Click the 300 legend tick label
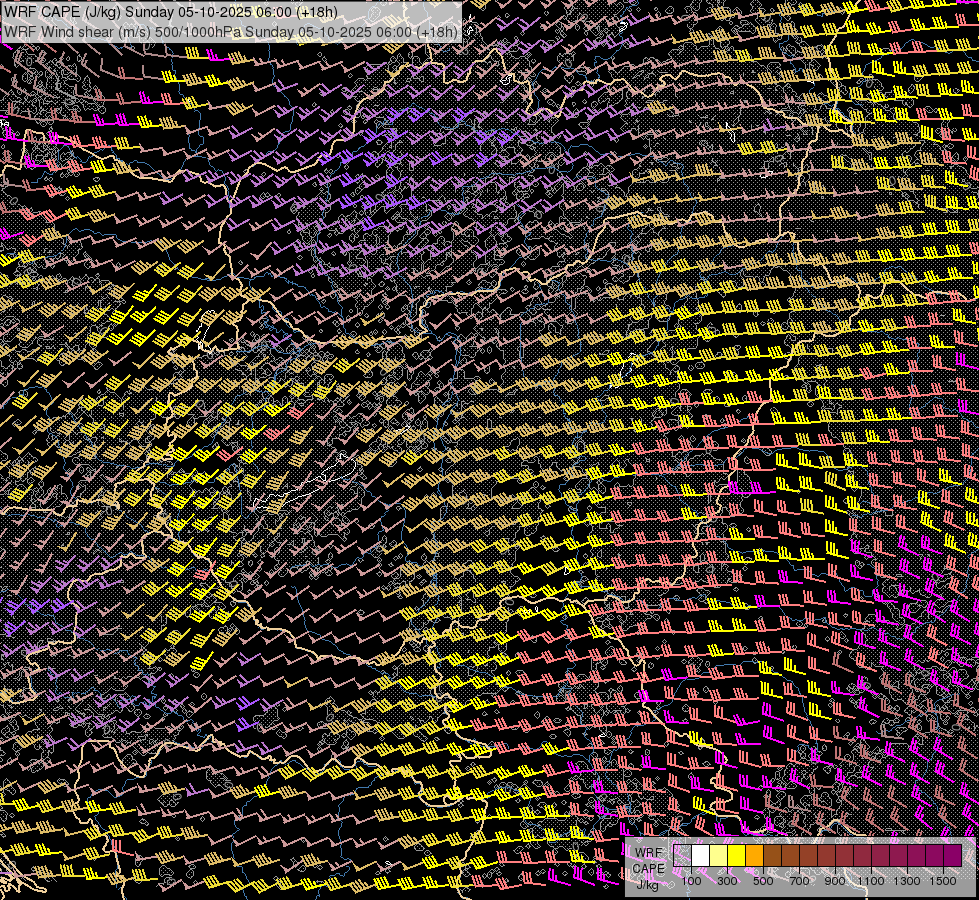Viewport: 979px width, 900px height. [x=727, y=881]
